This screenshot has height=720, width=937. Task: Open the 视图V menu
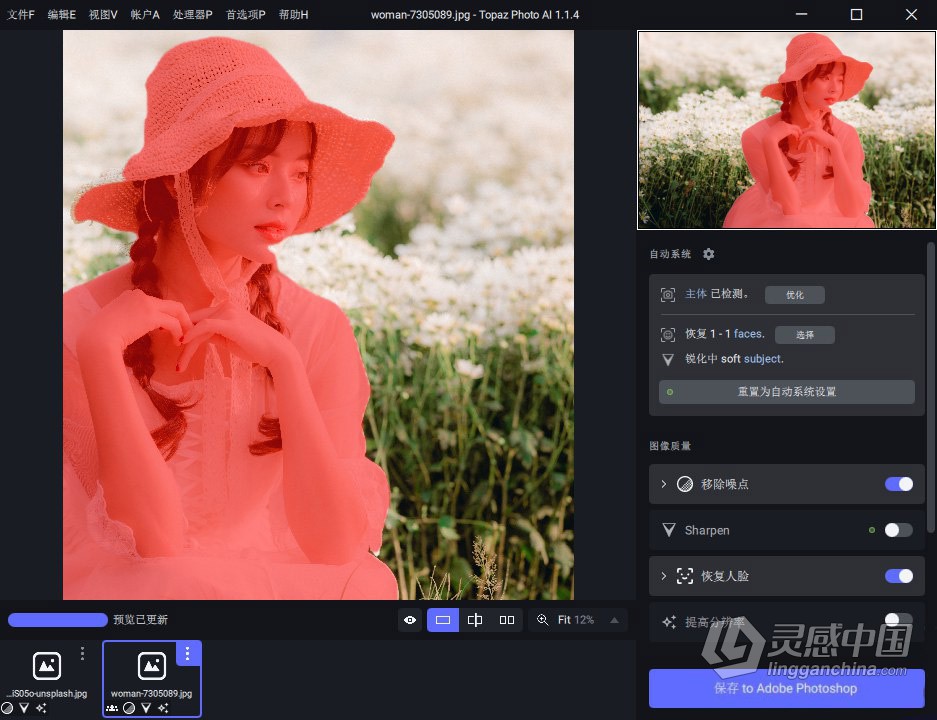coord(103,14)
